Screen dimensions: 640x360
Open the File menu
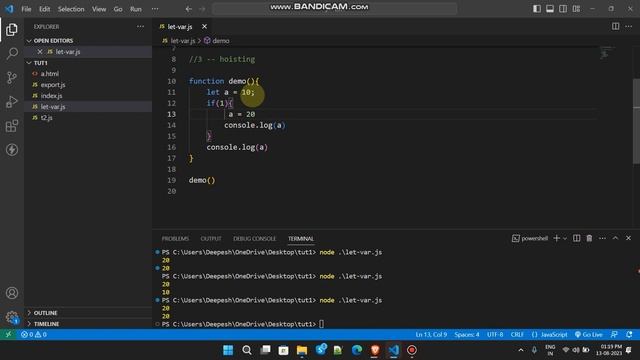(26, 9)
